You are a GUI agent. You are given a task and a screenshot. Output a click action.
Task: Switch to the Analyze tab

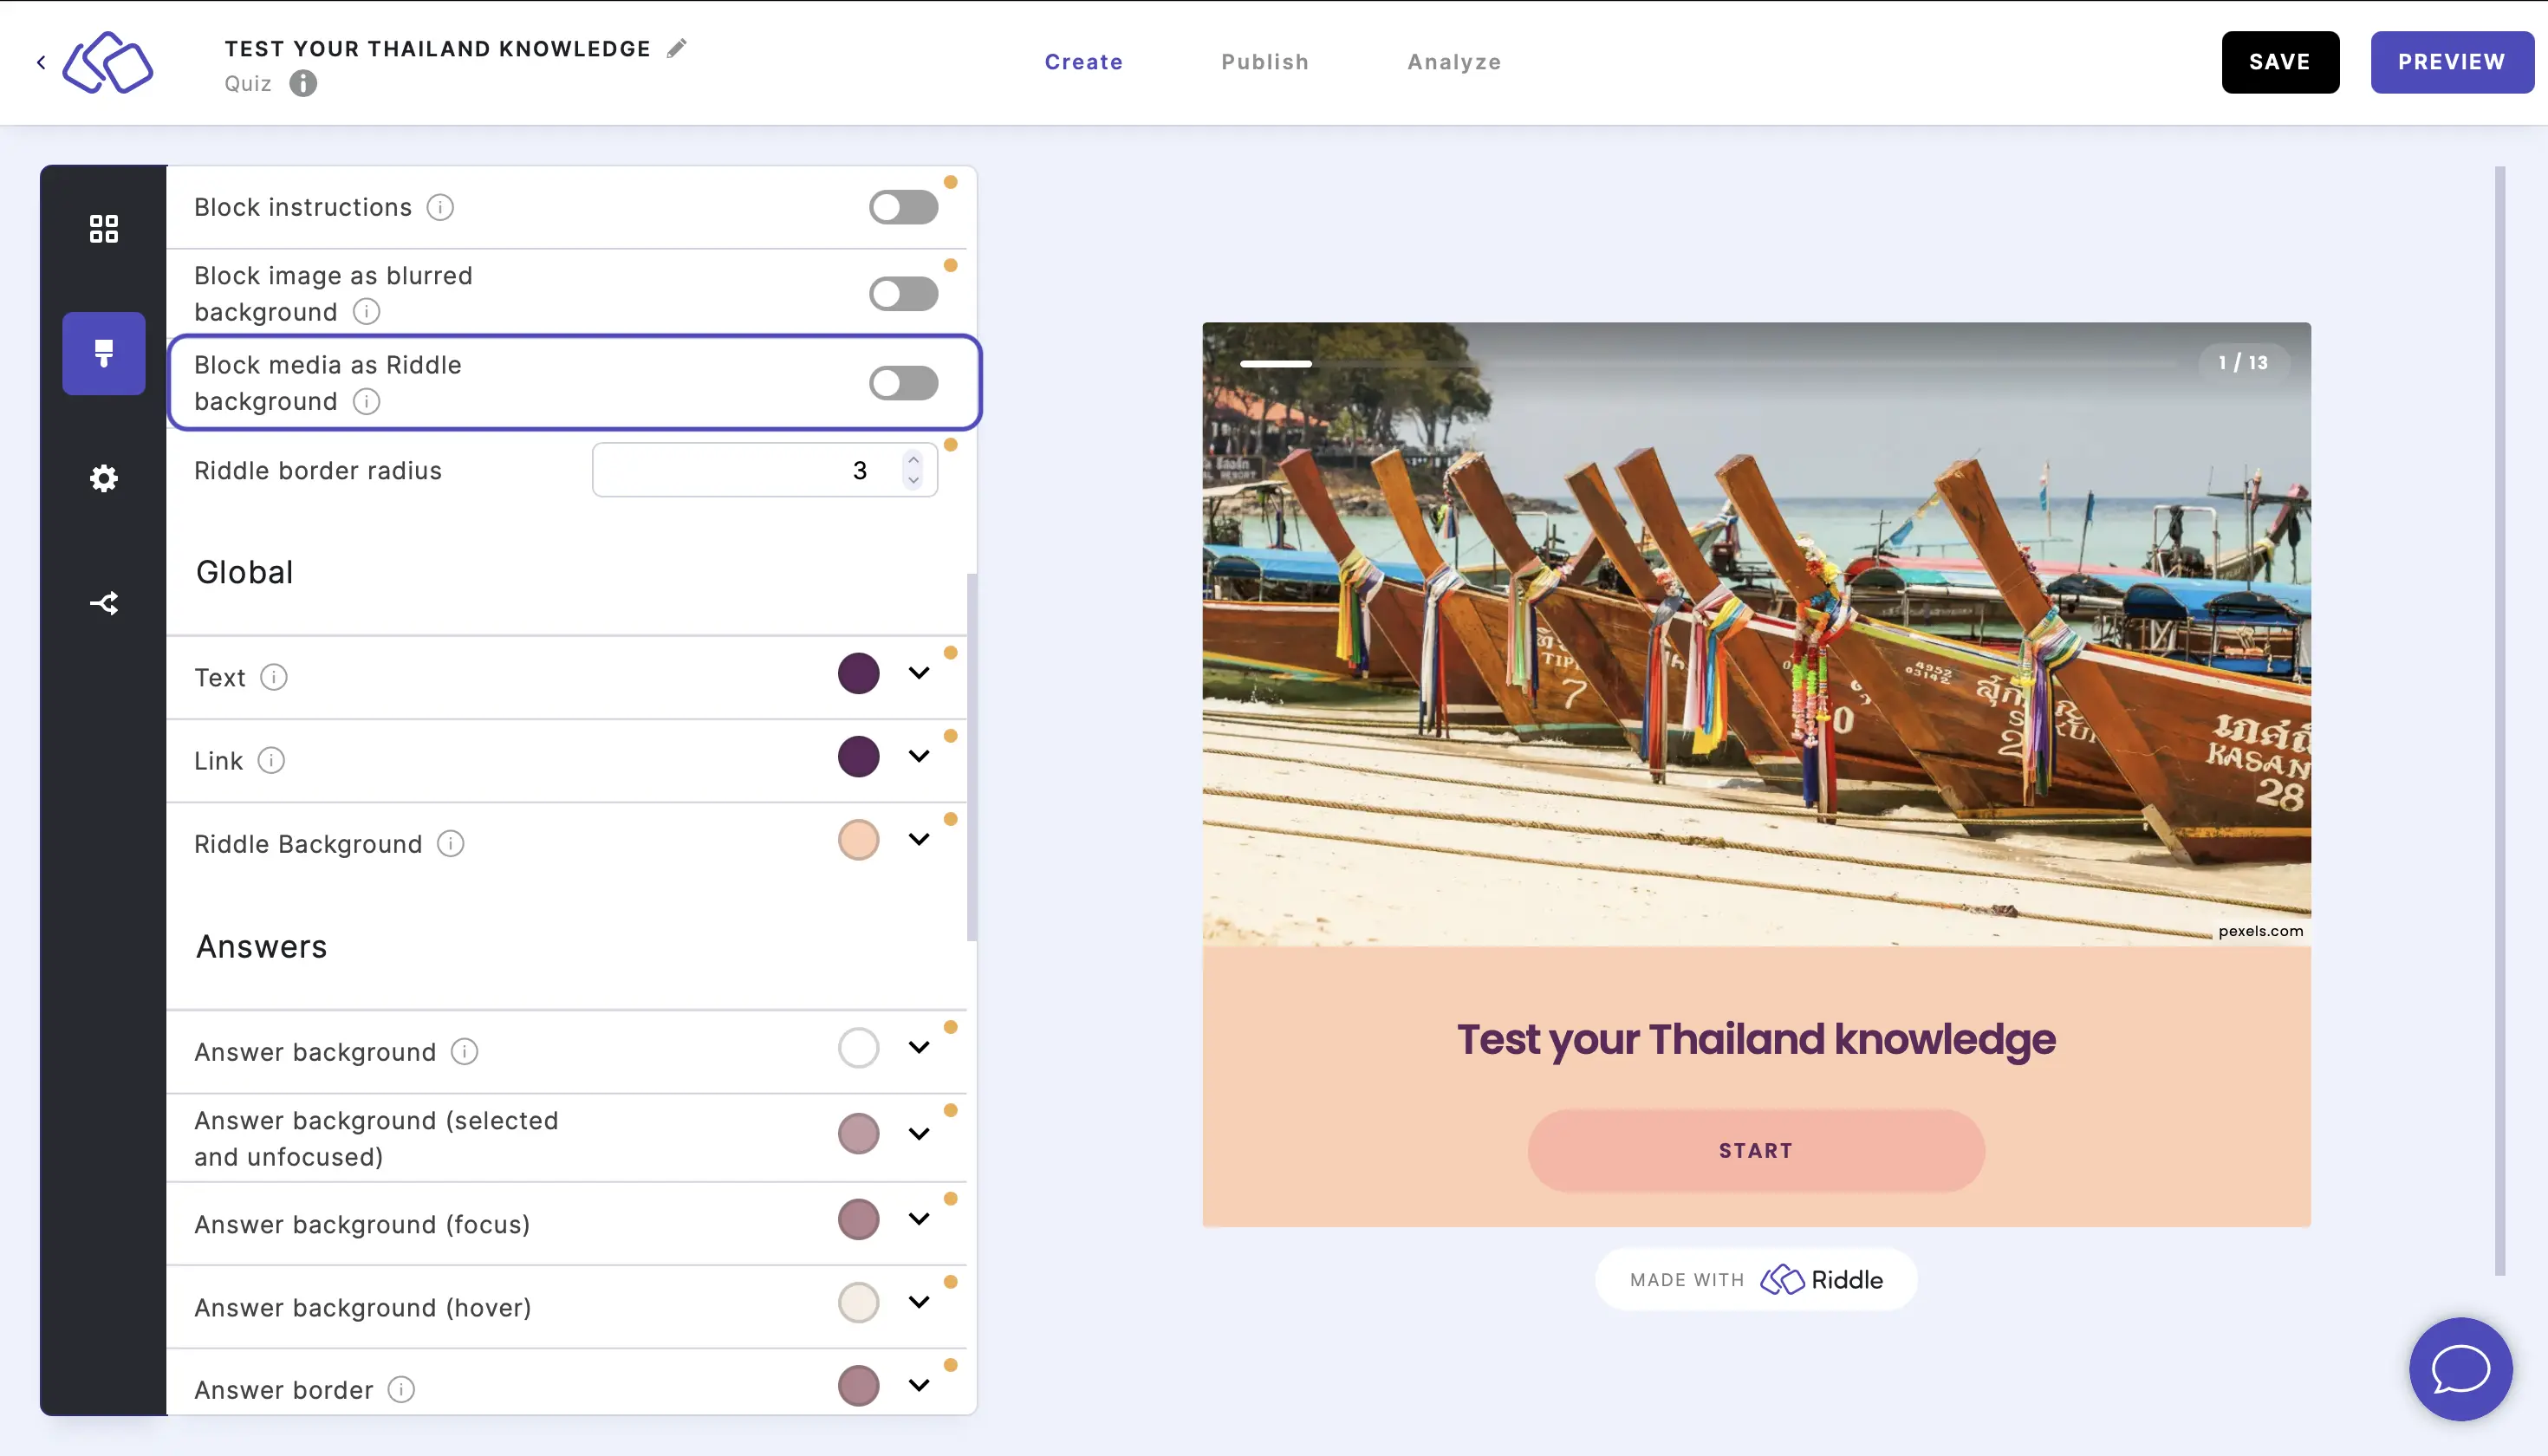pyautogui.click(x=1456, y=62)
